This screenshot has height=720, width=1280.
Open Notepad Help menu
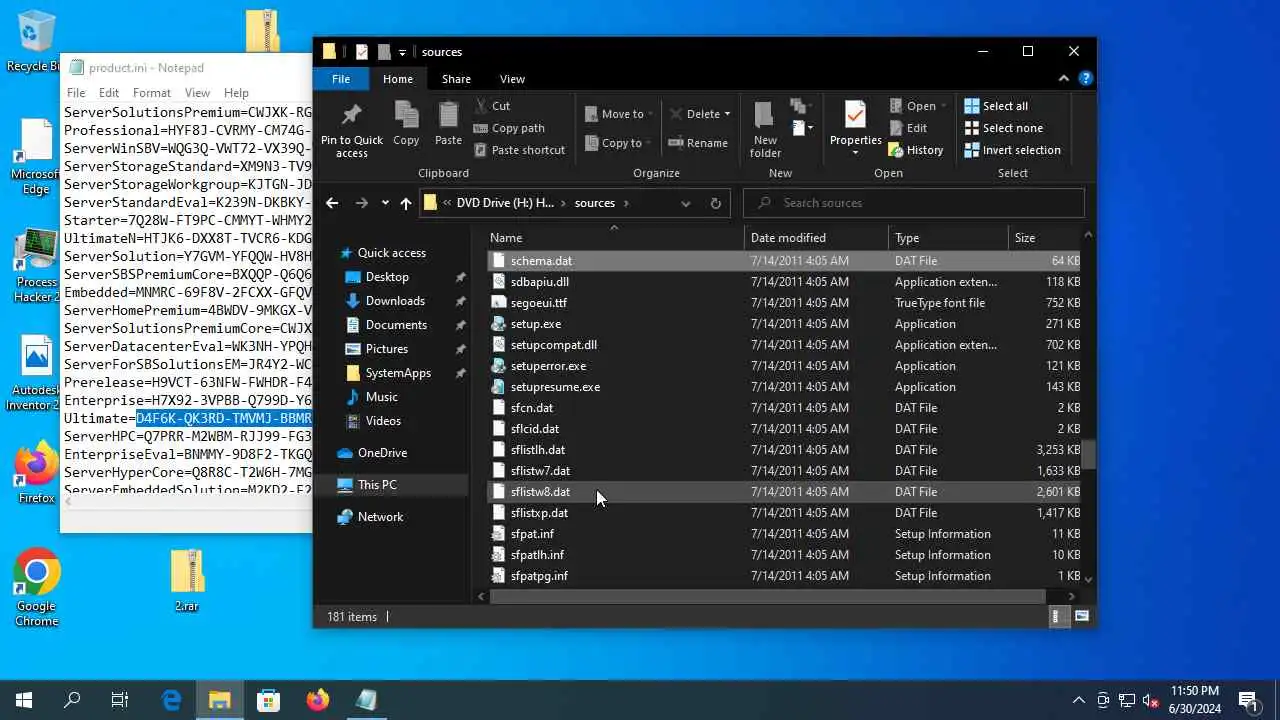236,93
